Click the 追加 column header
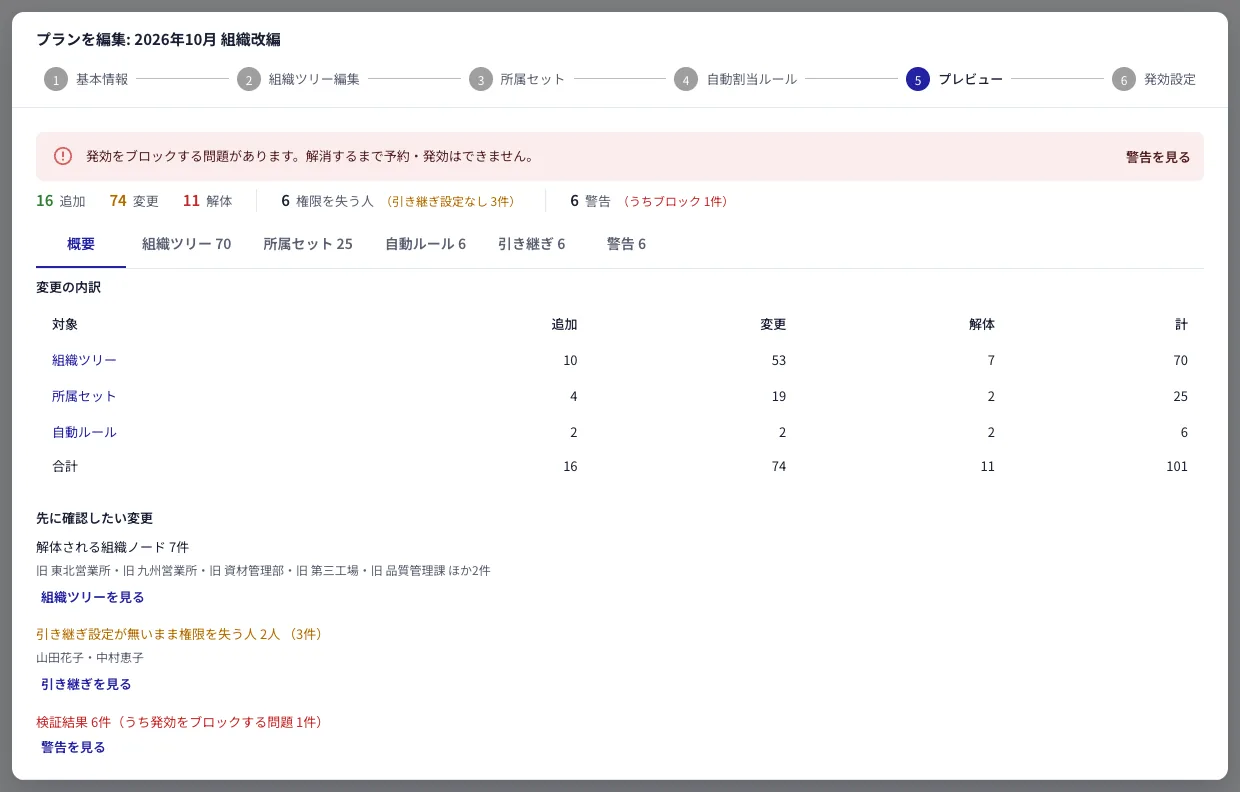1240x792 pixels. [x=564, y=324]
